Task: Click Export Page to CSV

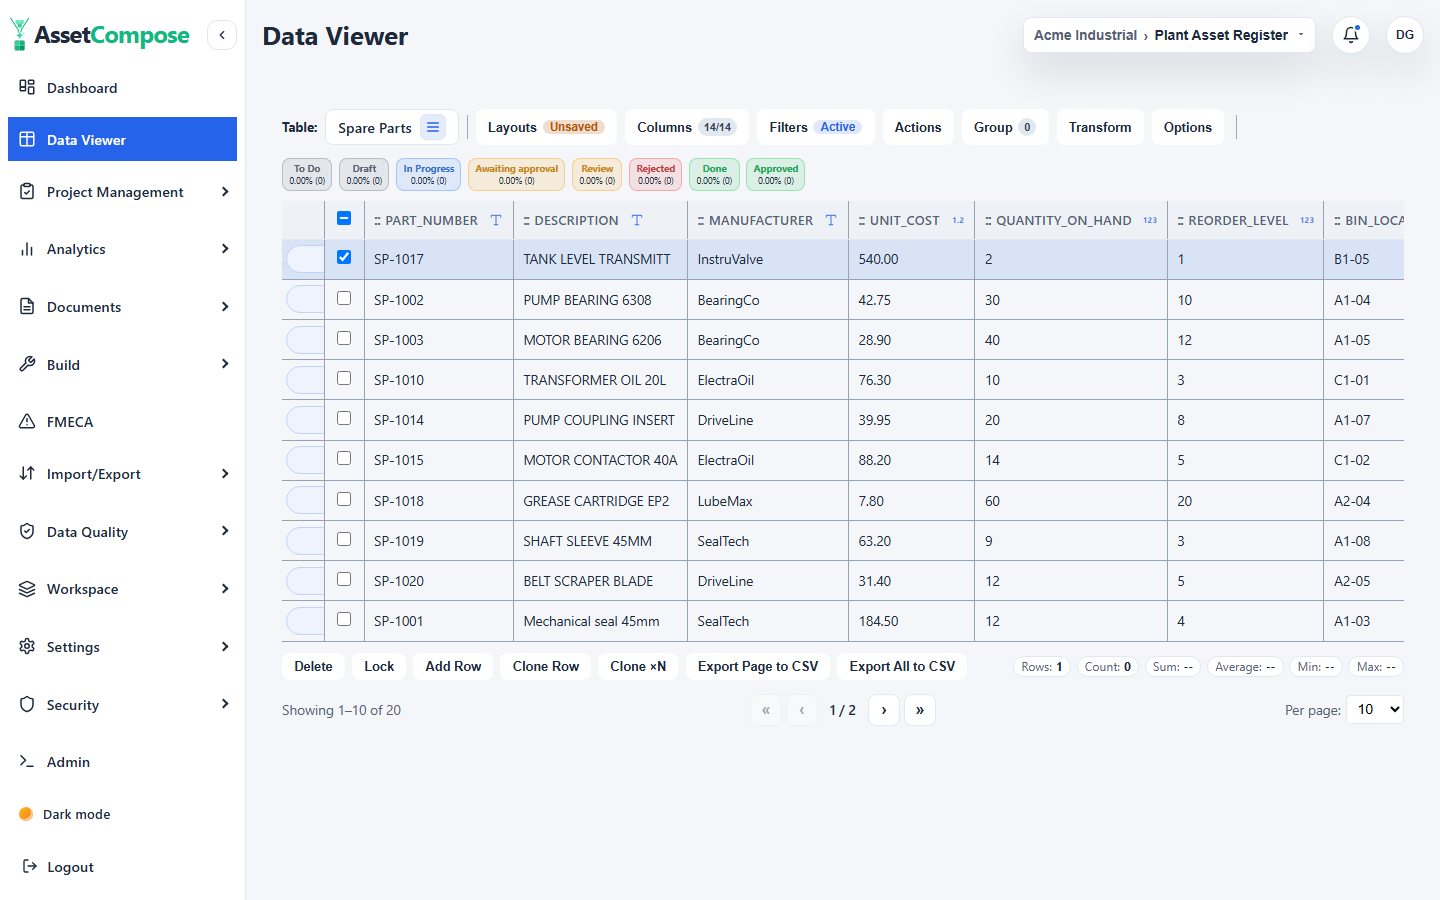Action: [x=758, y=666]
